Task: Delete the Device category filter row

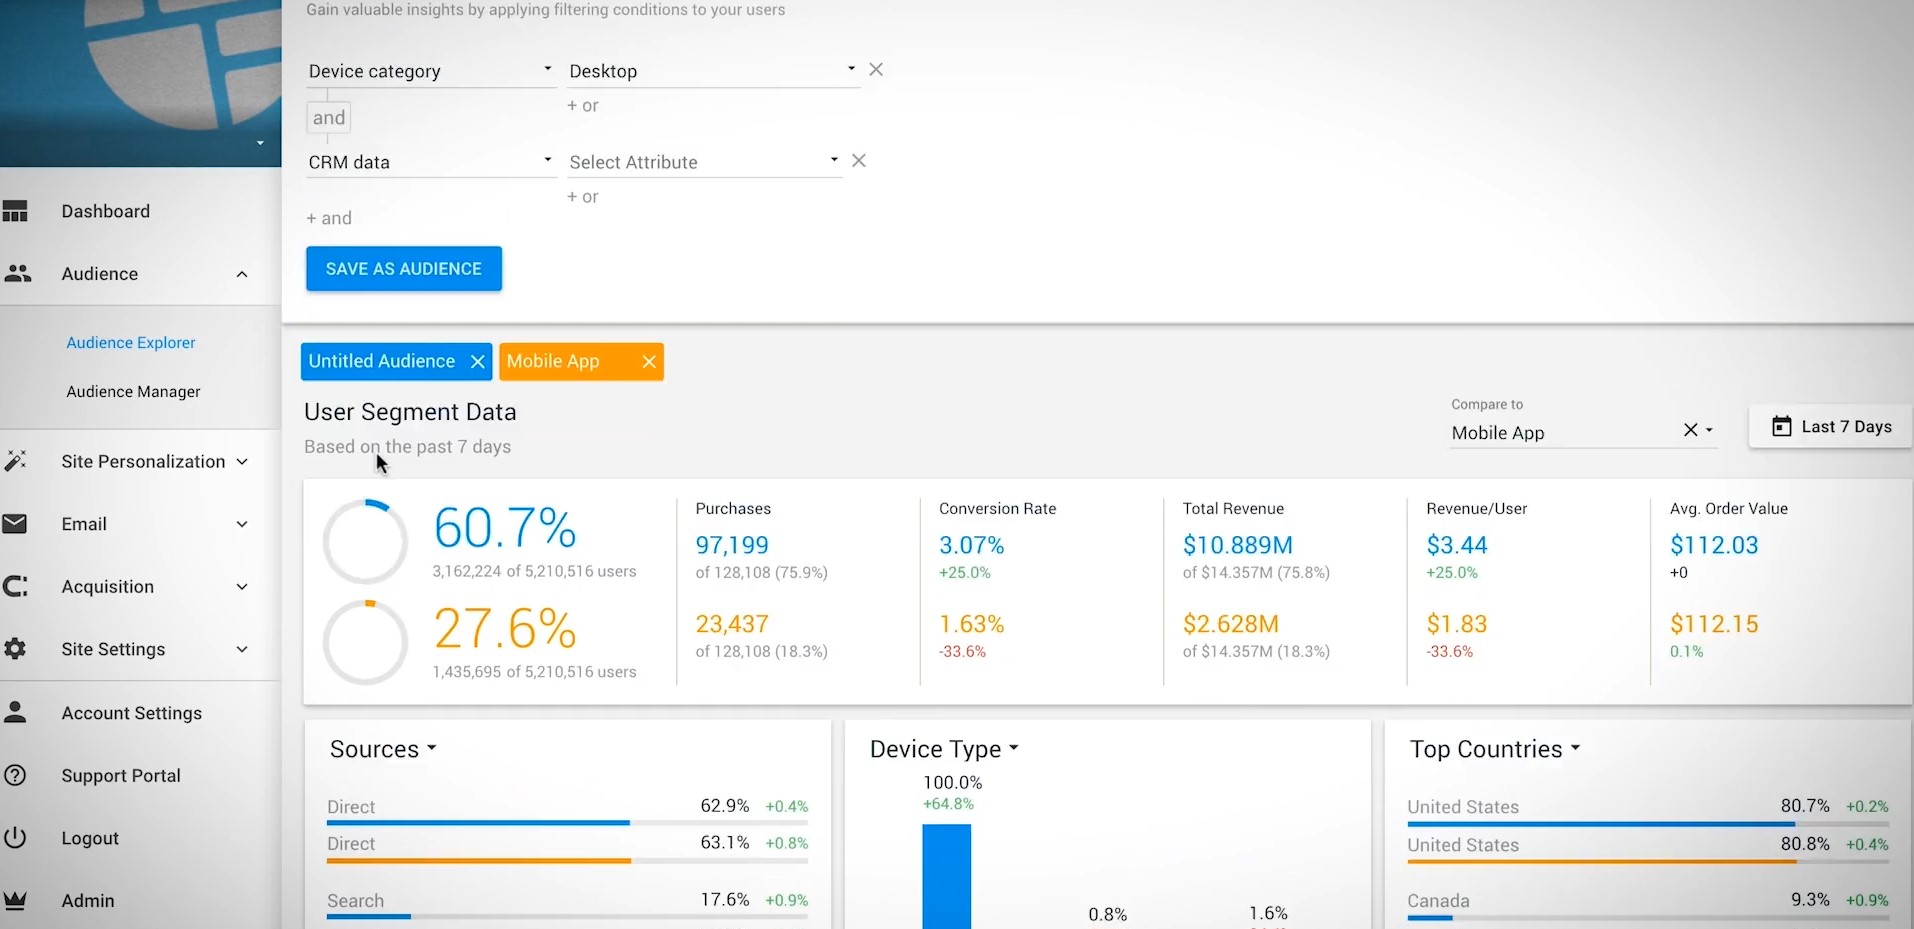Action: [876, 69]
